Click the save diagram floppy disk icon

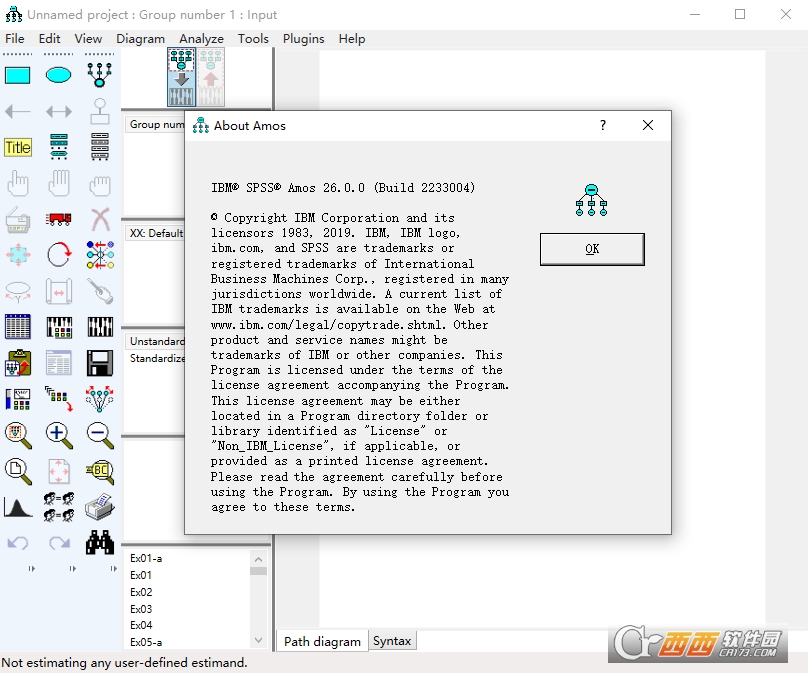point(100,363)
